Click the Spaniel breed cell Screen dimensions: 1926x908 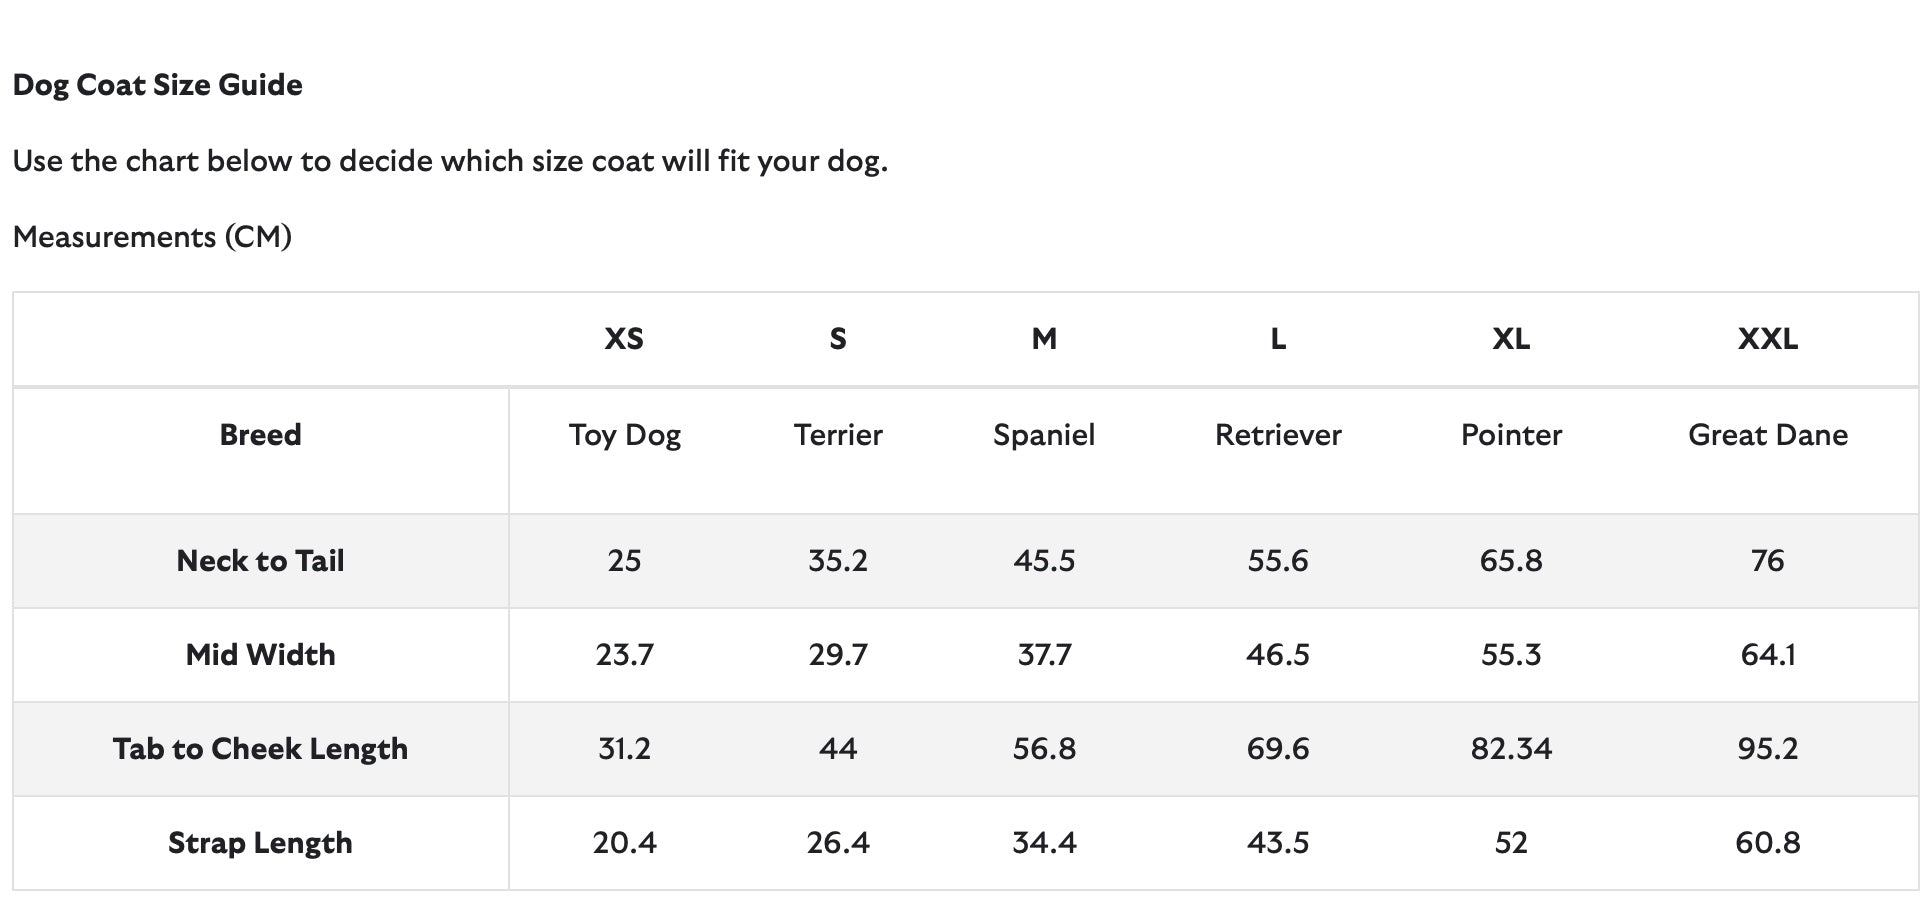tap(1044, 435)
